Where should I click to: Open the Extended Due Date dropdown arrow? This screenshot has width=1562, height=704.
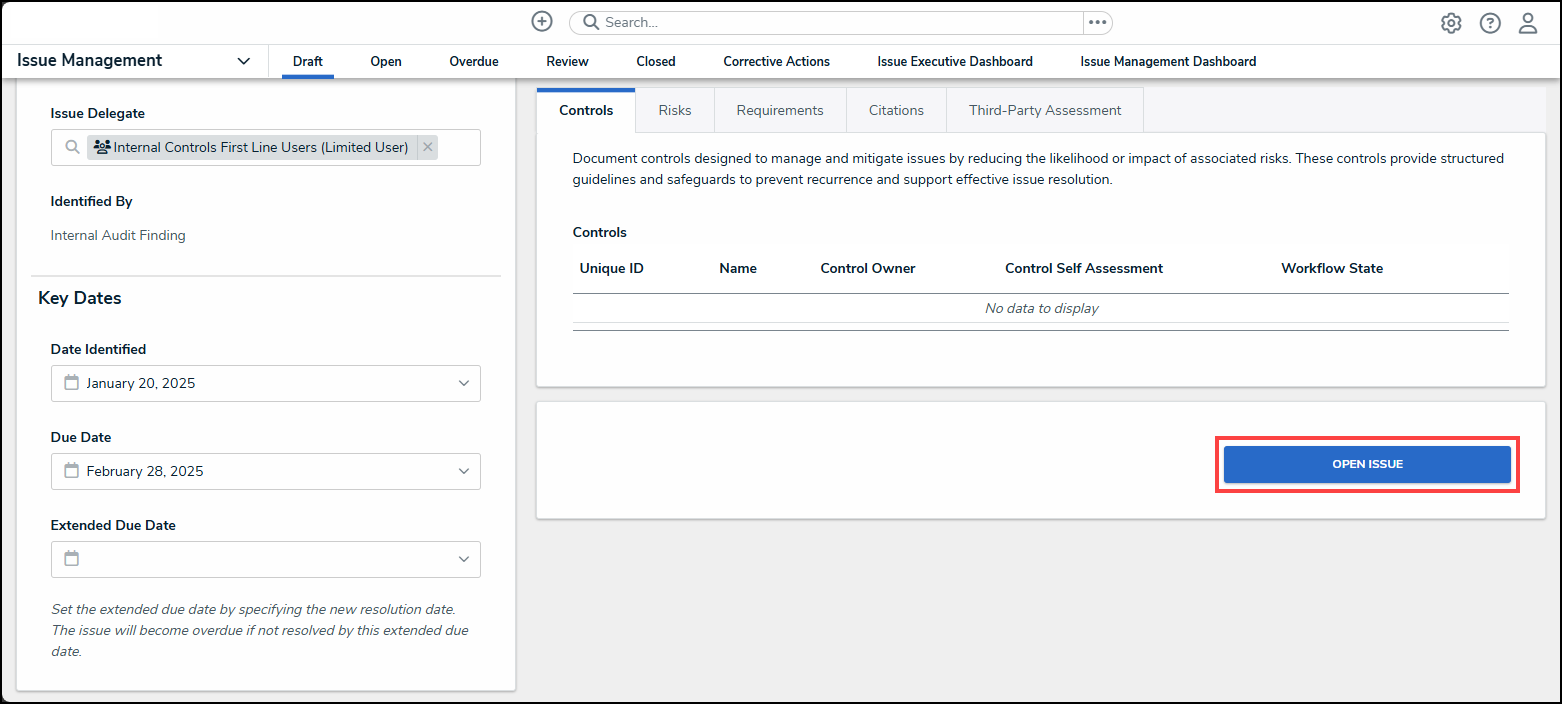(463, 559)
